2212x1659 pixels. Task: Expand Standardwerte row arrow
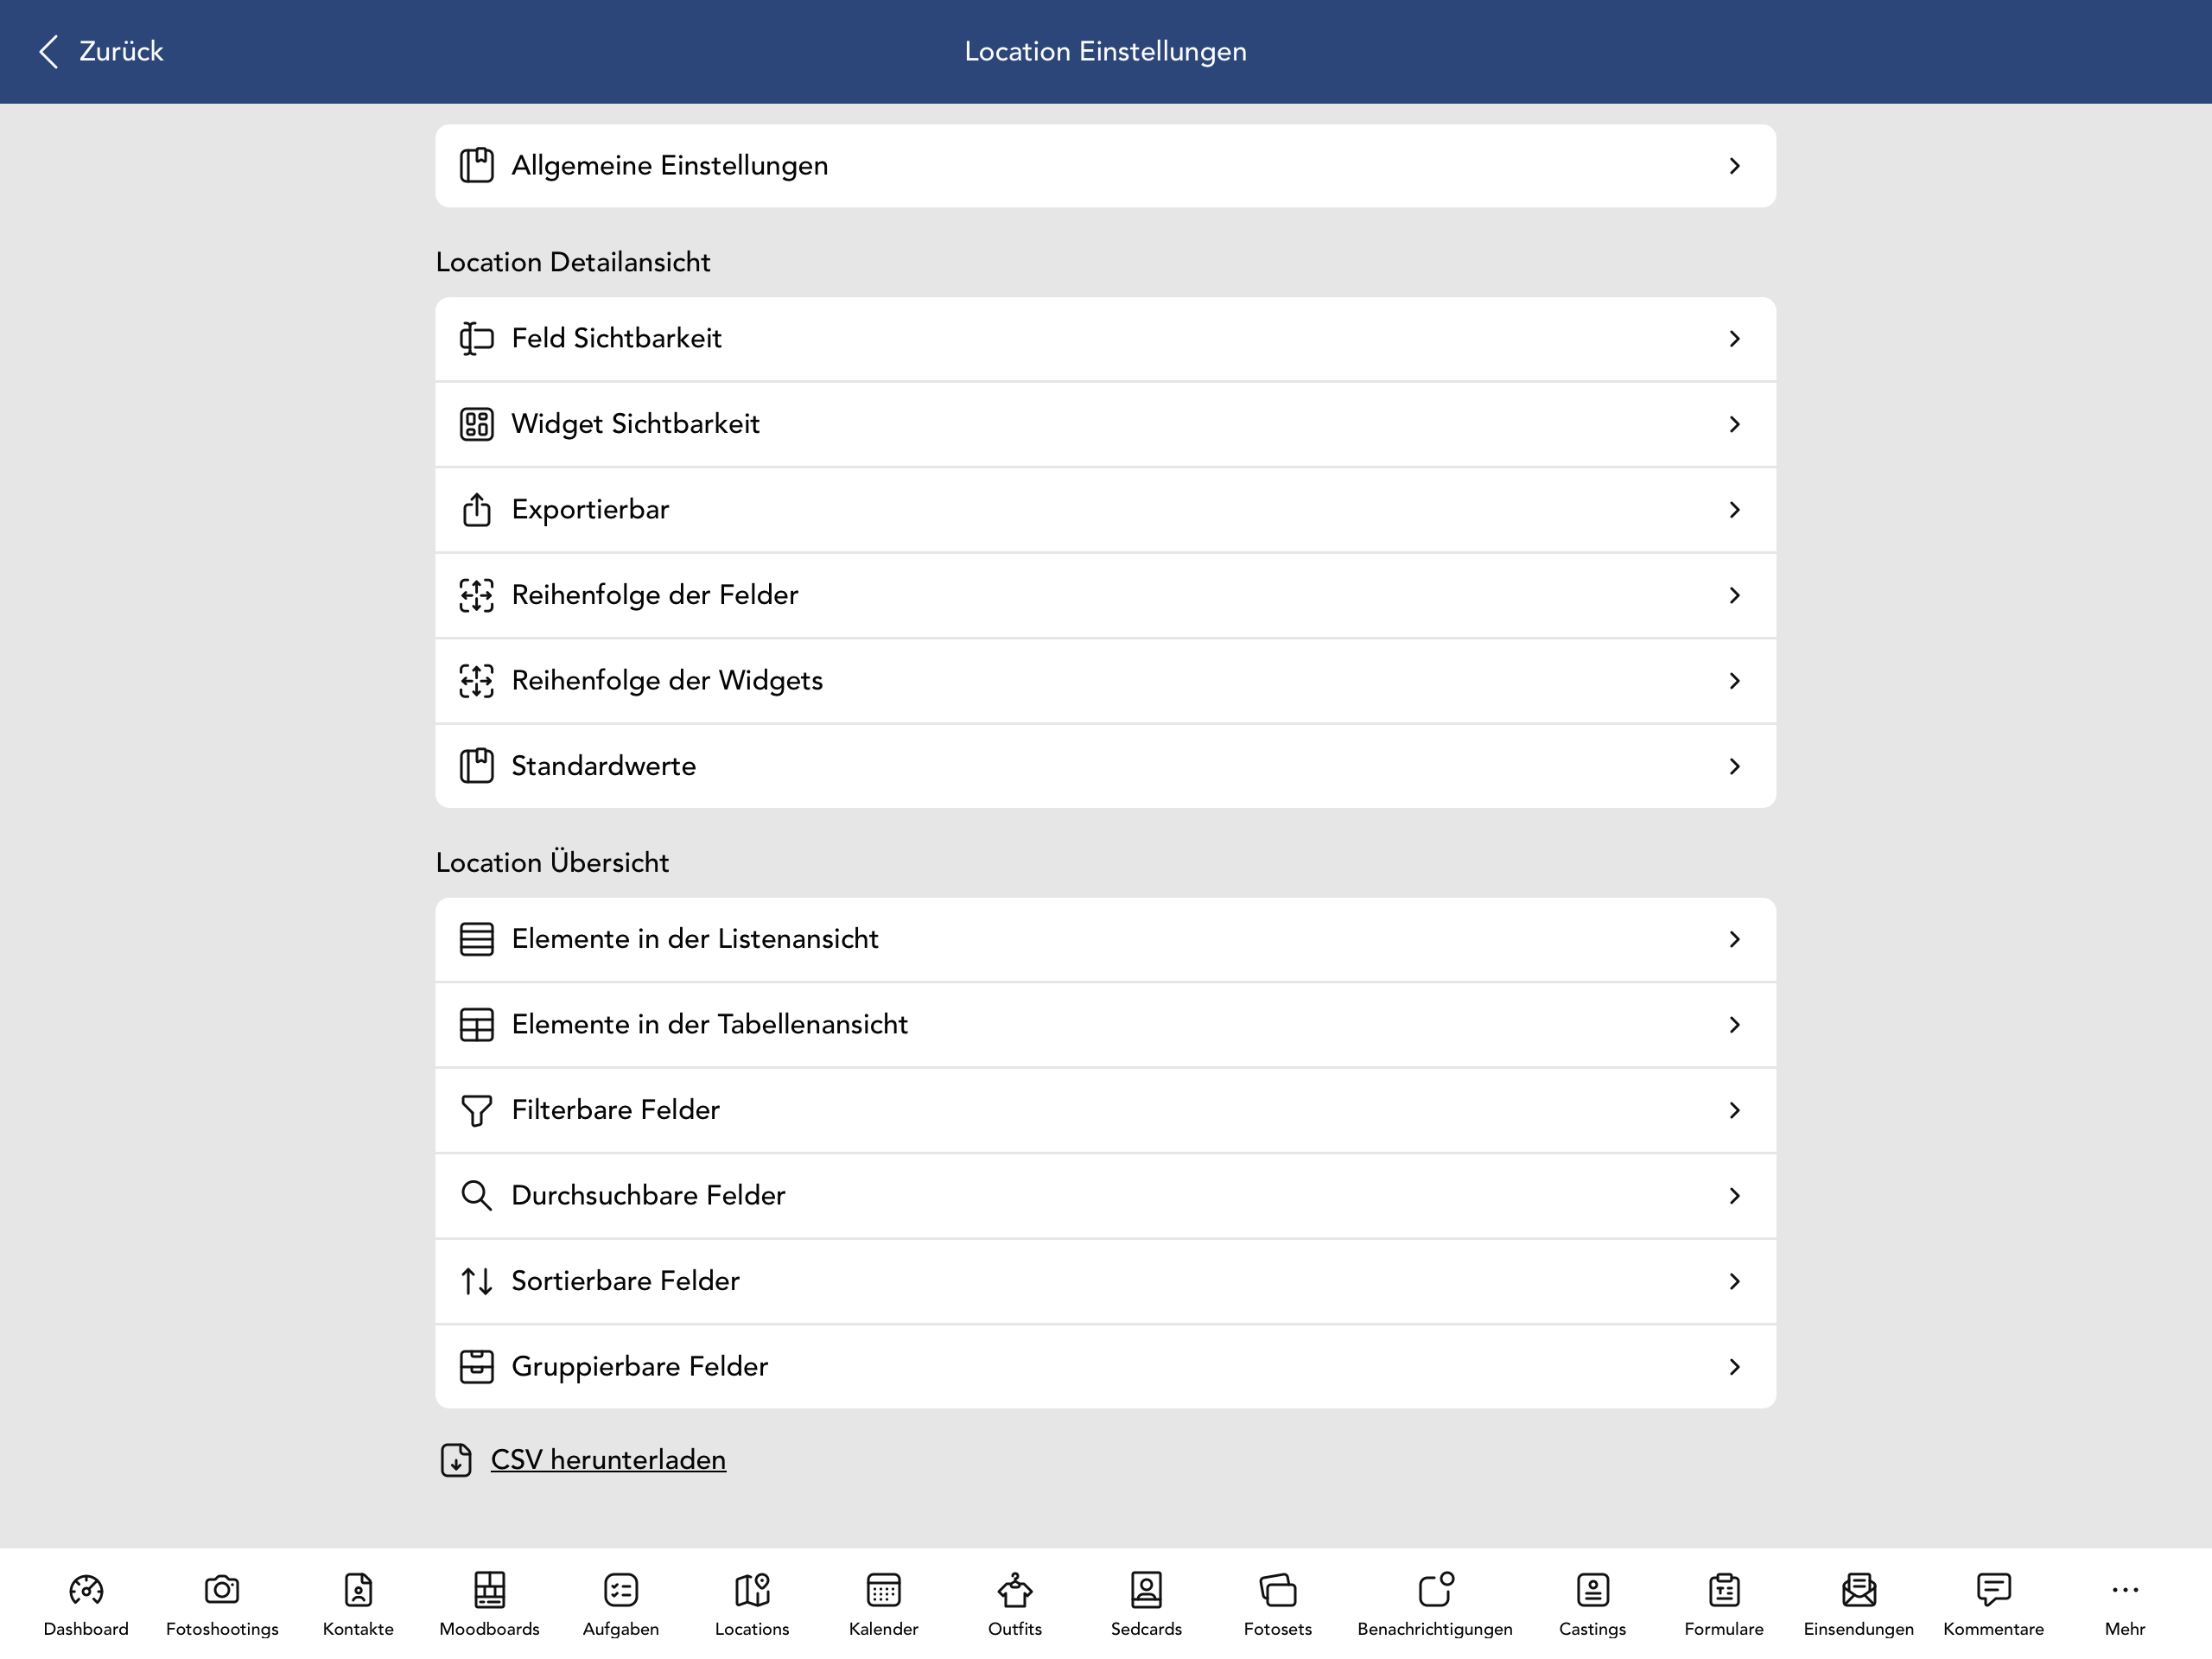[1734, 766]
